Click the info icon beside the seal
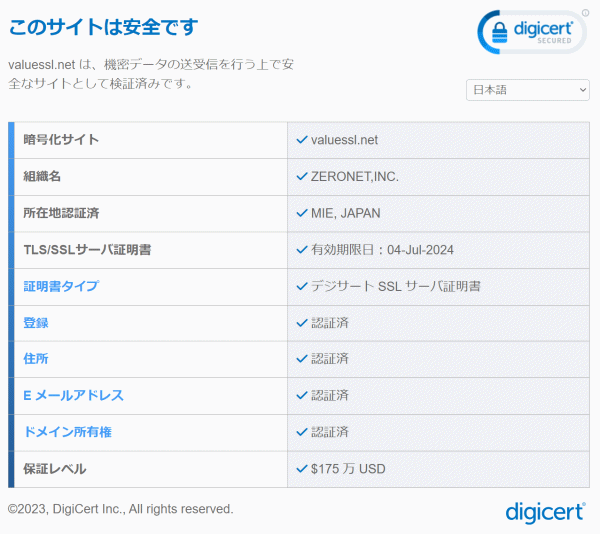The width and height of the screenshot is (600, 534). [x=585, y=13]
